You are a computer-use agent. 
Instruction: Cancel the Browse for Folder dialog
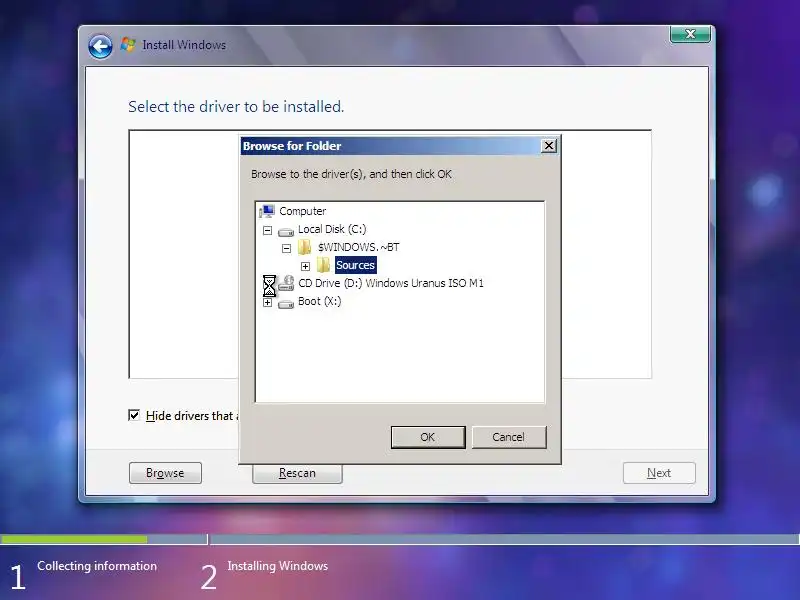[509, 437]
